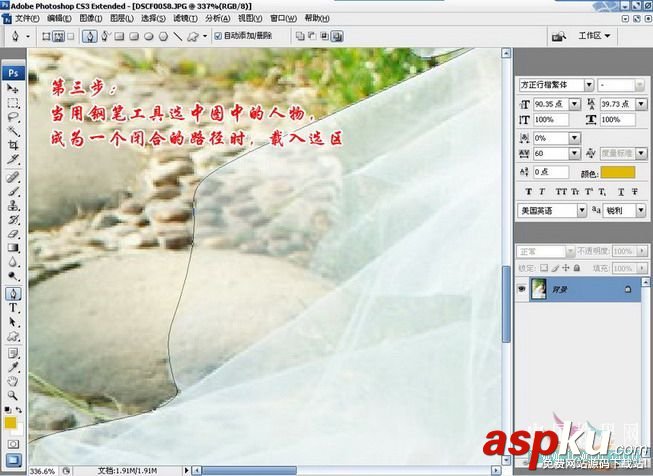Open 图像(I) menu

(x=90, y=18)
